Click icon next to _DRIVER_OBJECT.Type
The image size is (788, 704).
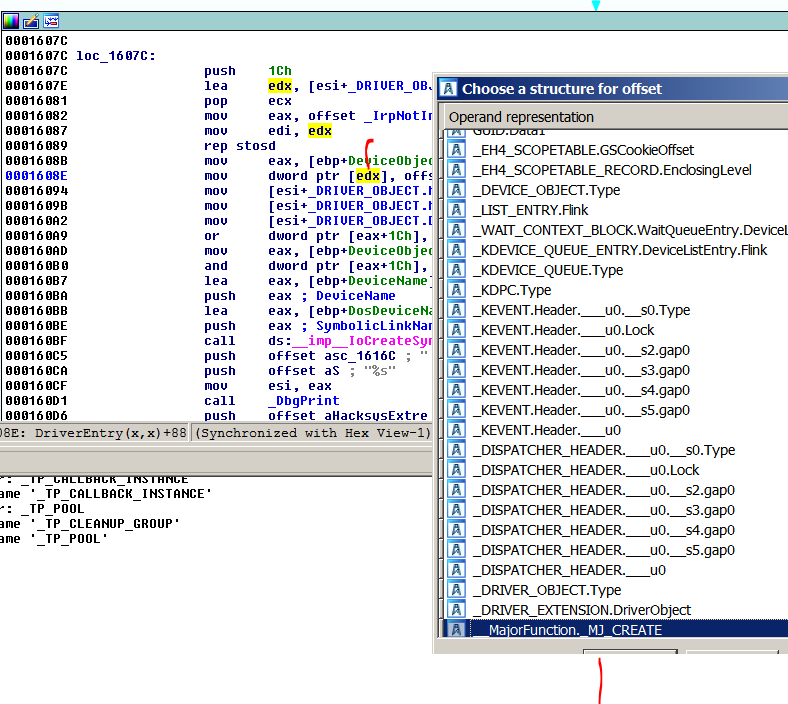[x=457, y=590]
